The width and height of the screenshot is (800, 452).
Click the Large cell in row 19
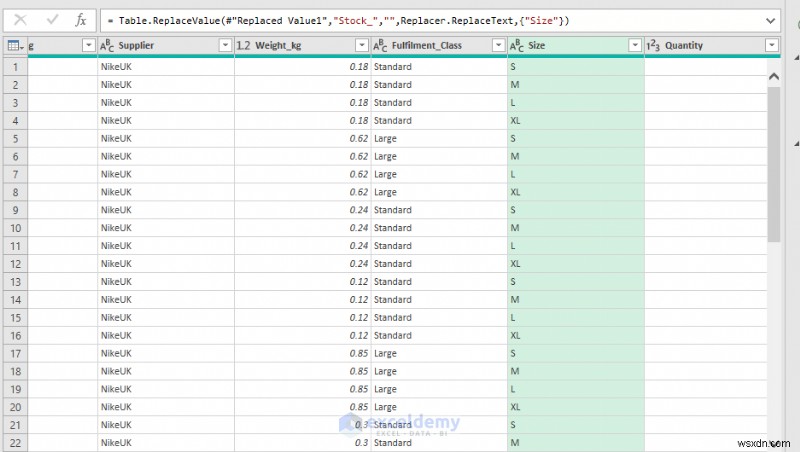439,389
